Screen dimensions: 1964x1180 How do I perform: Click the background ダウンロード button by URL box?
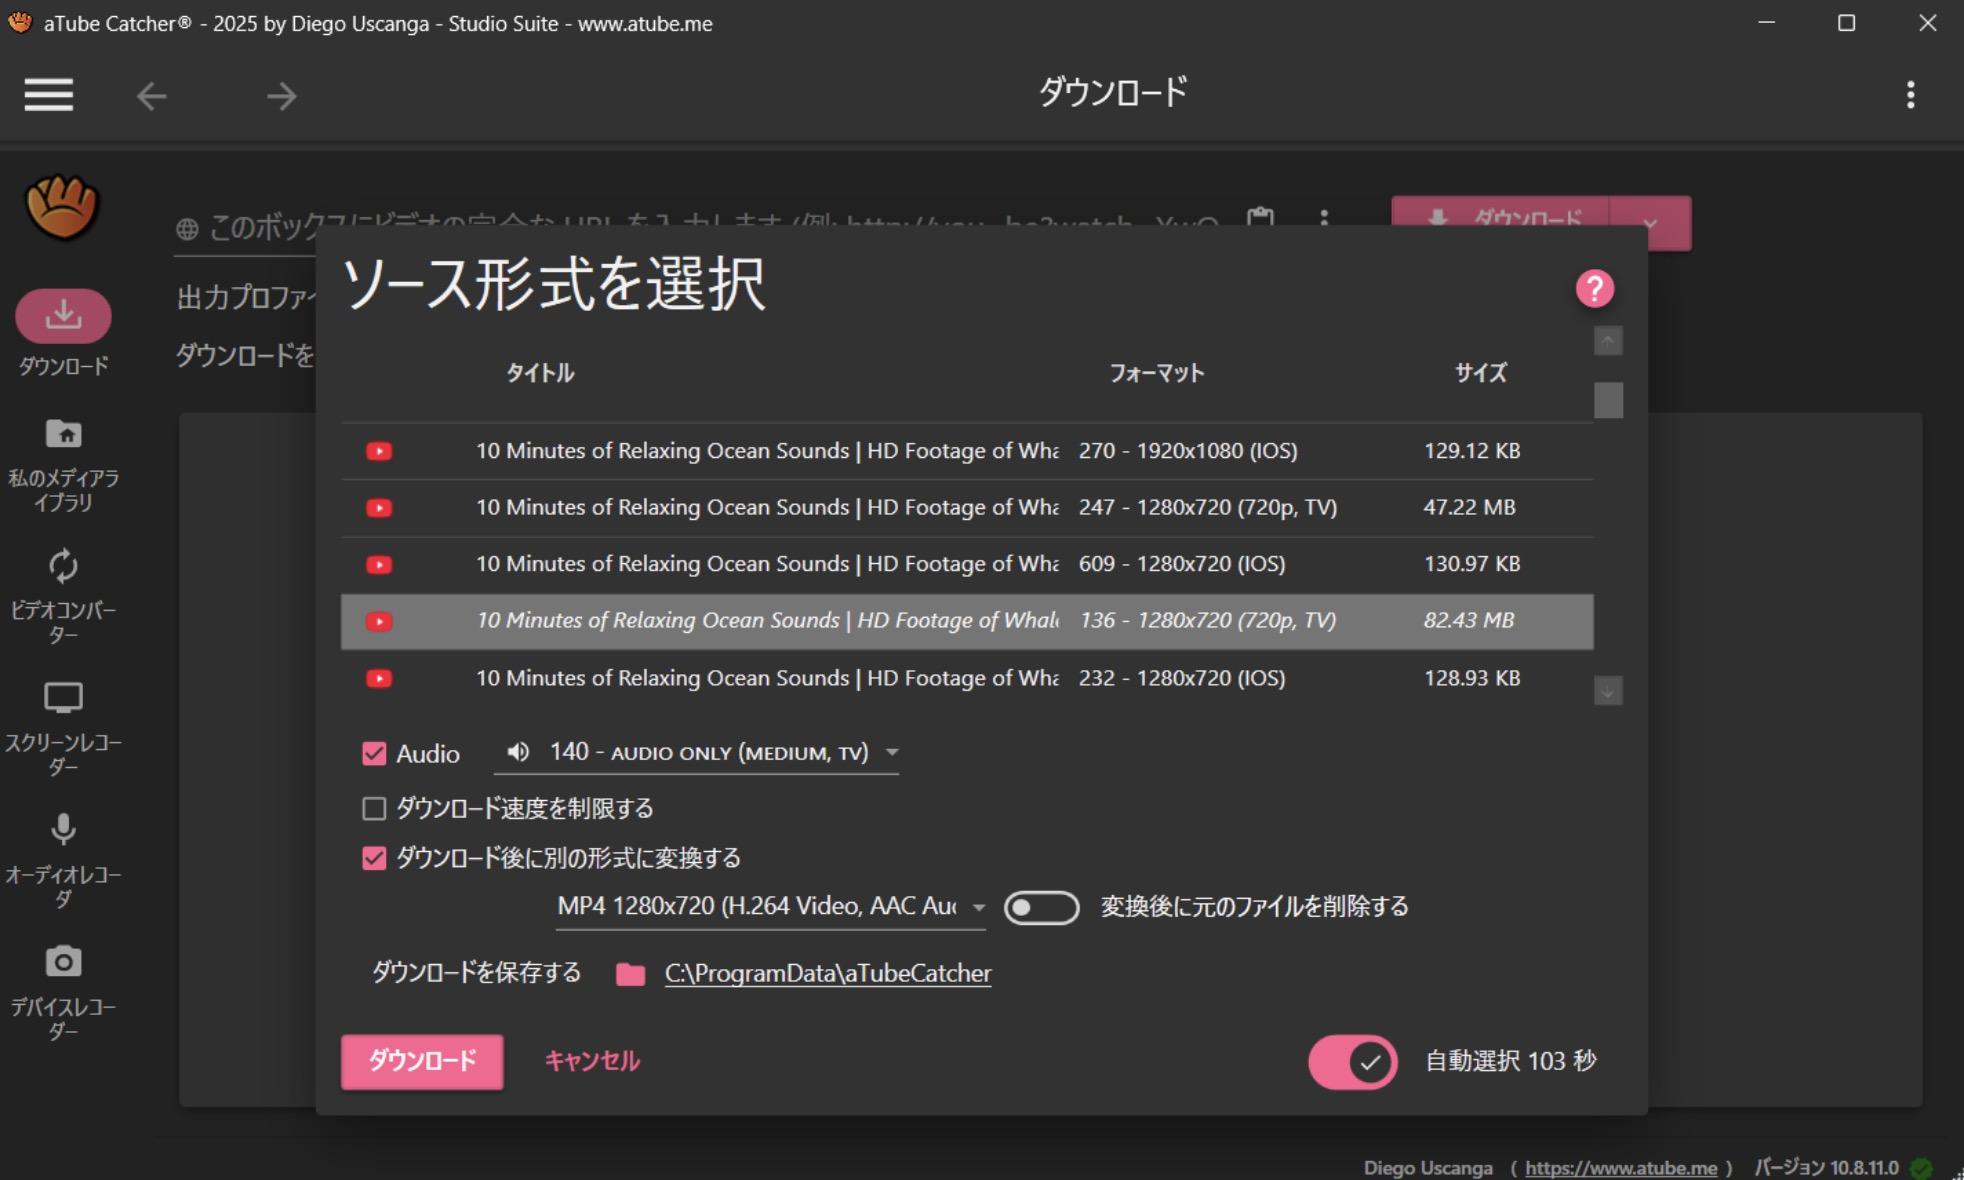(1500, 222)
